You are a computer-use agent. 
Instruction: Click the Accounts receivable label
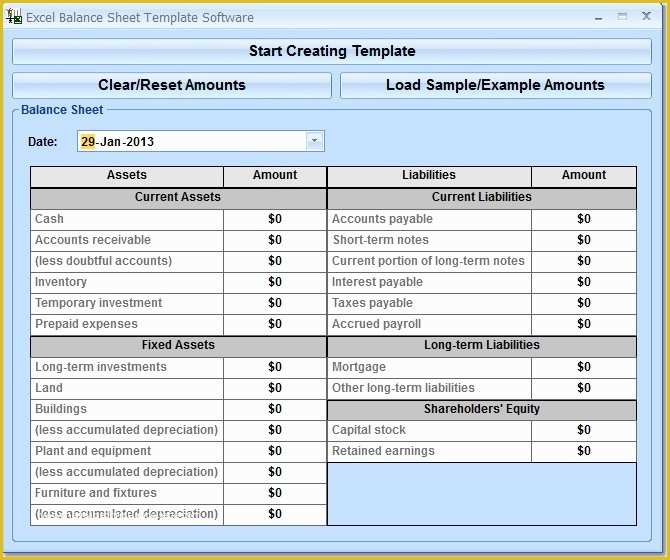93,240
